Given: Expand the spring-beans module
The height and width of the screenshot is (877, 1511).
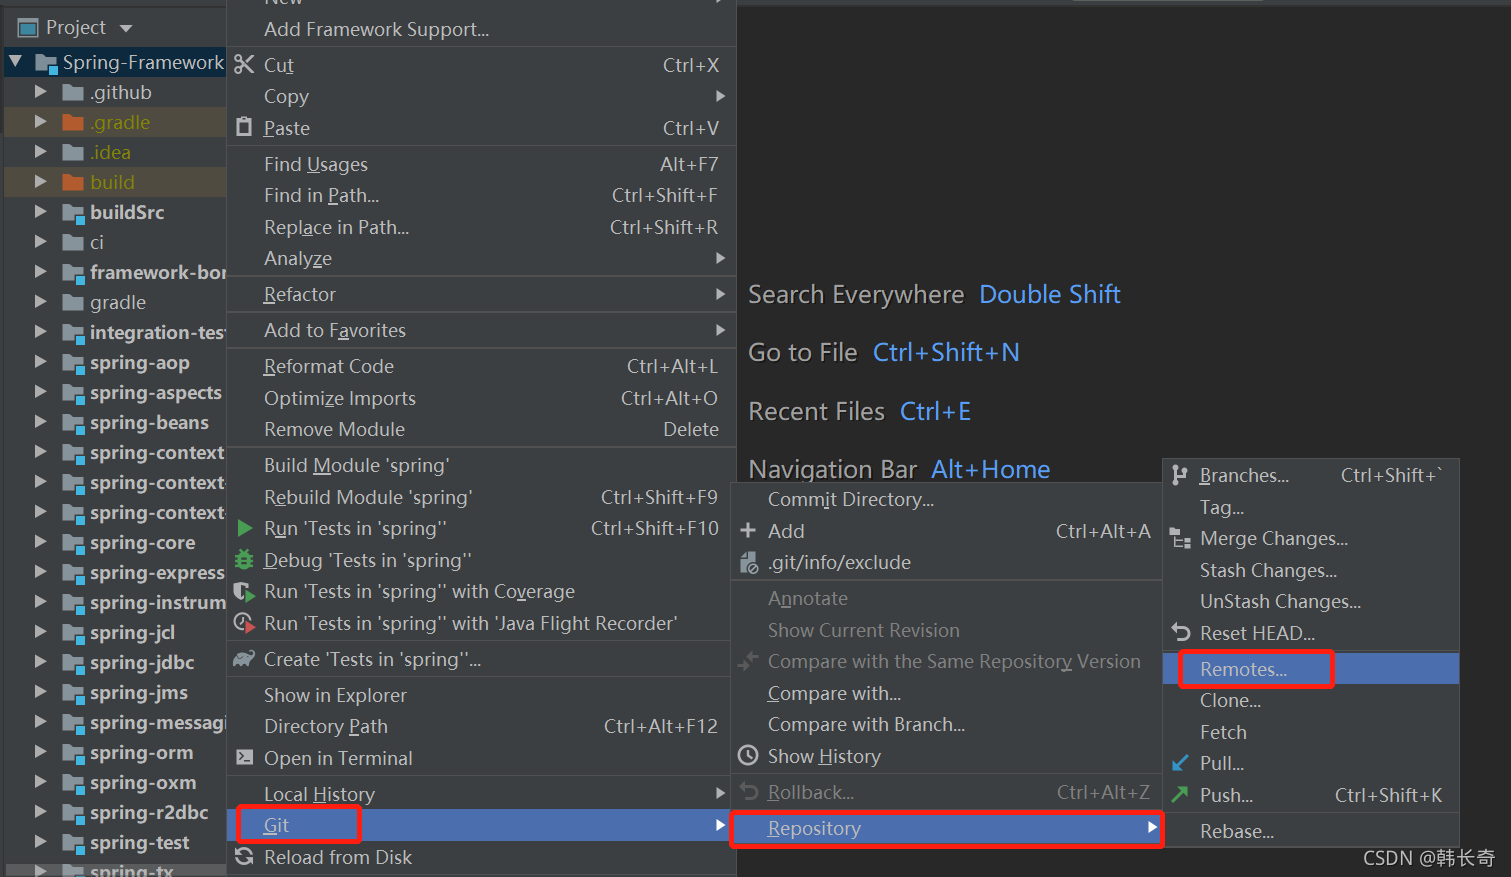Looking at the screenshot, I should [x=41, y=422].
